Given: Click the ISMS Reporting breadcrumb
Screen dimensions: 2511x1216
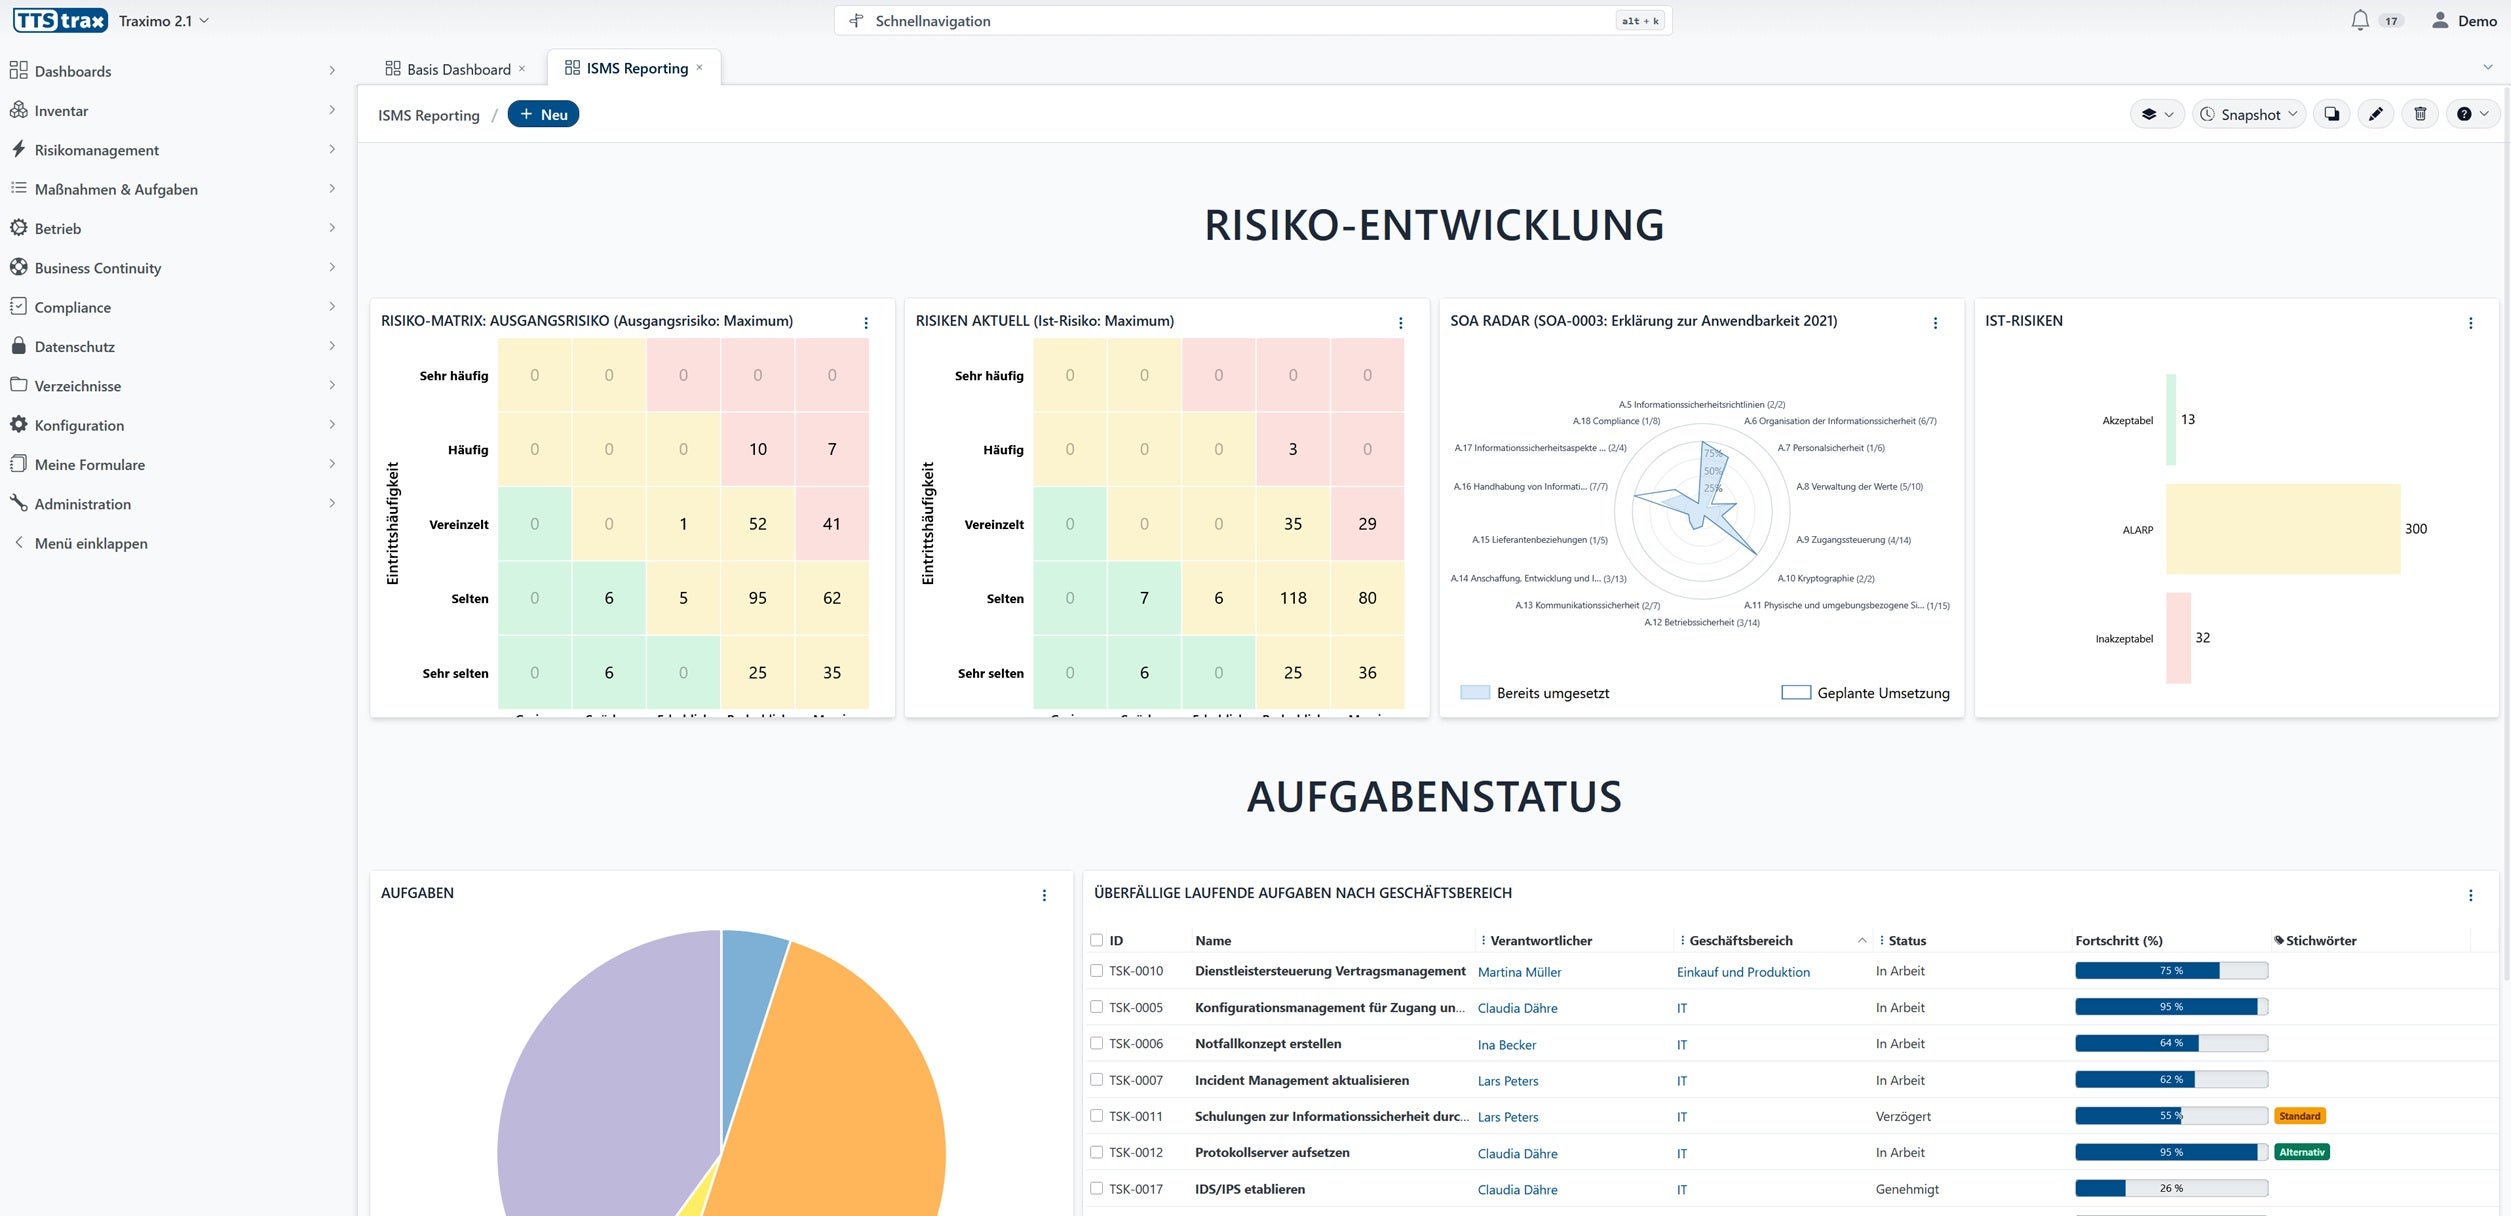Looking at the screenshot, I should (x=429, y=115).
